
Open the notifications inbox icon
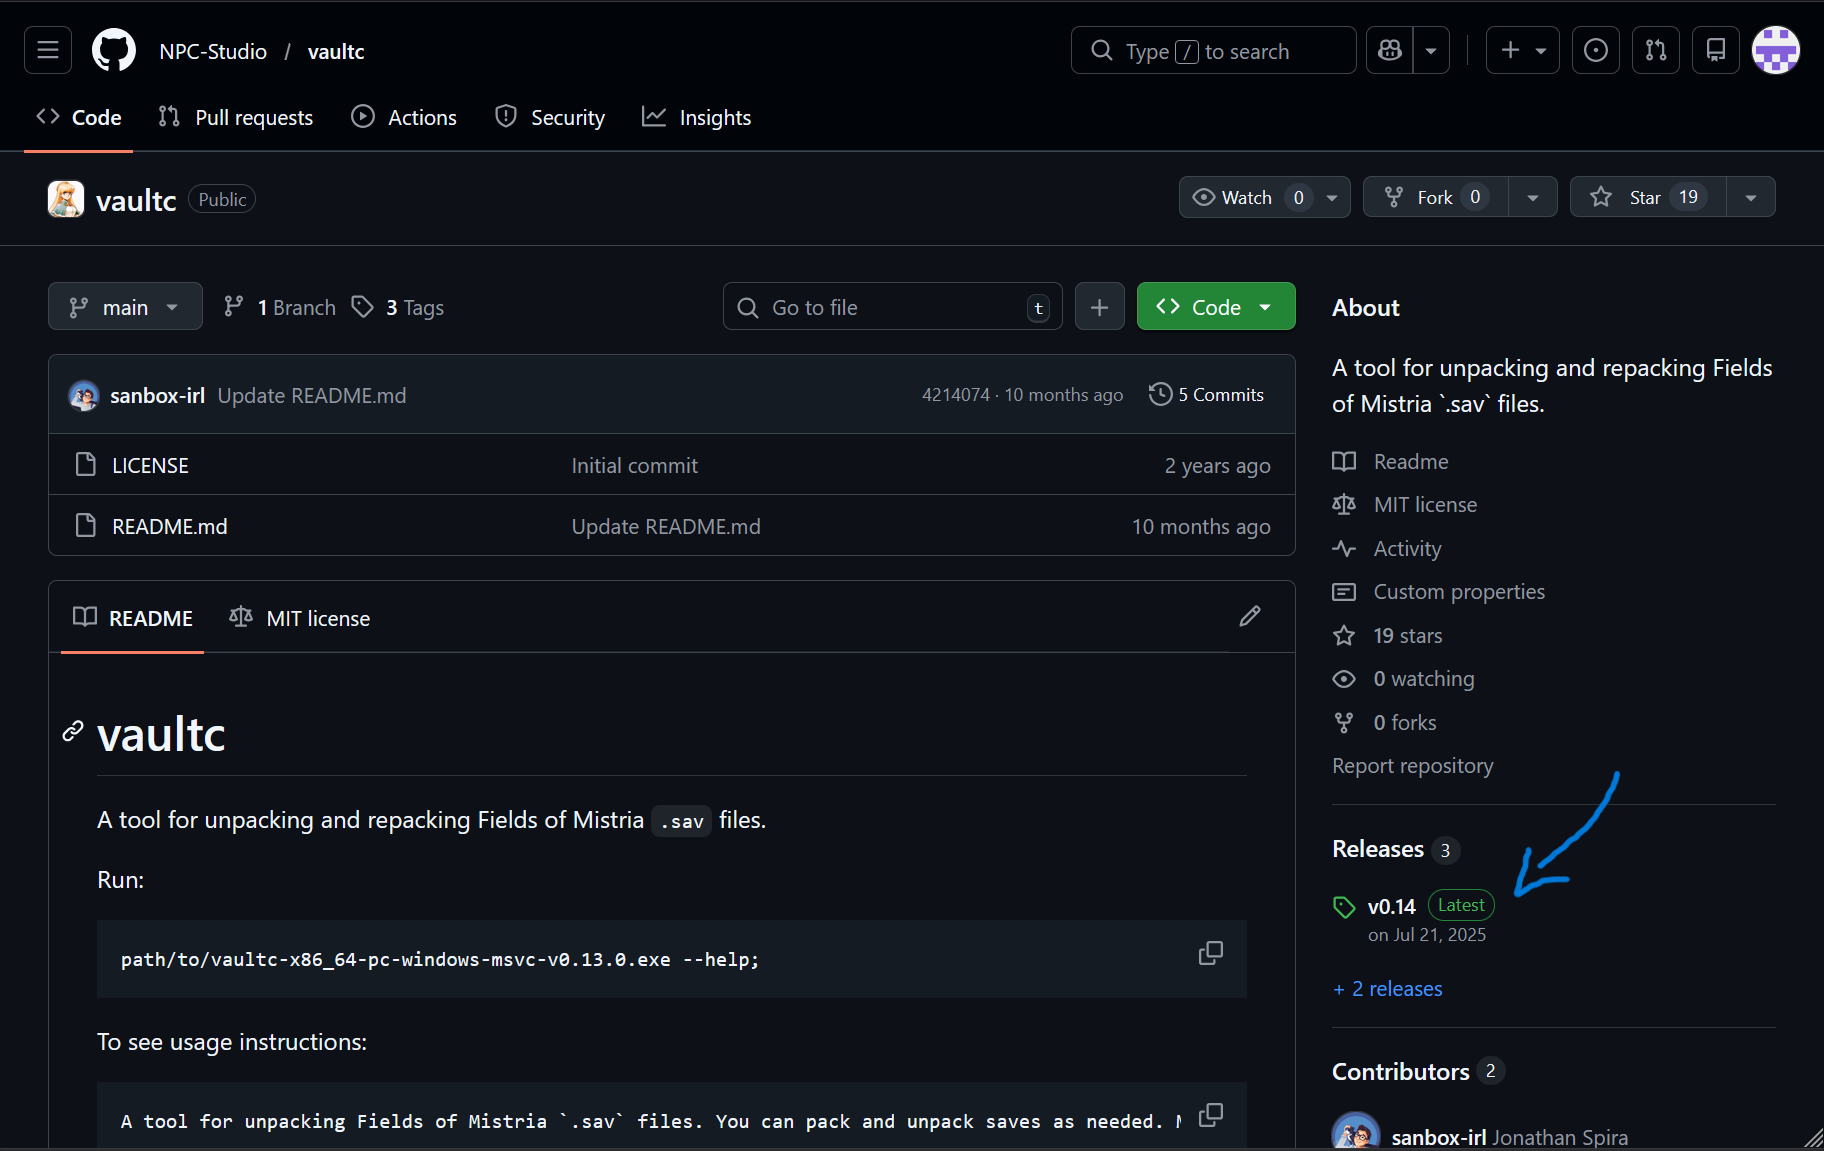(x=1716, y=50)
